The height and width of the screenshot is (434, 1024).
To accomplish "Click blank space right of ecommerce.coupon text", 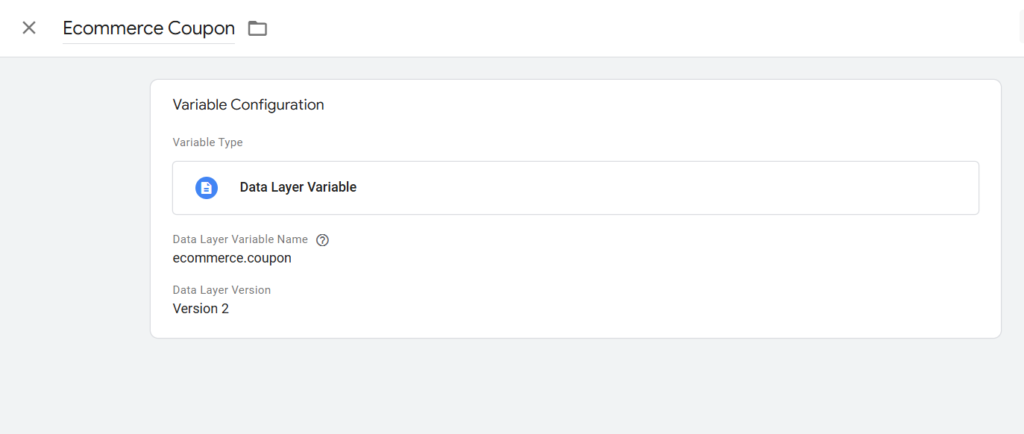I will [x=620, y=258].
